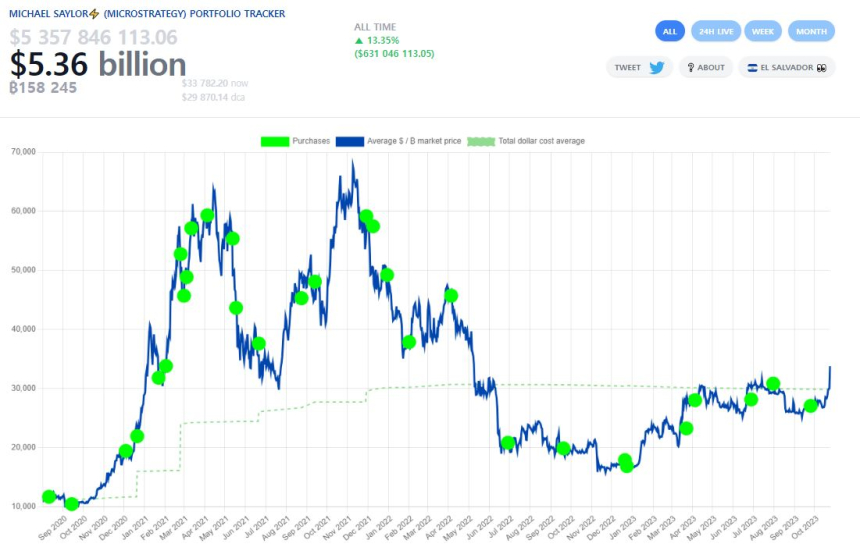Open the ABOUT page
The image size is (860, 558).
click(705, 68)
